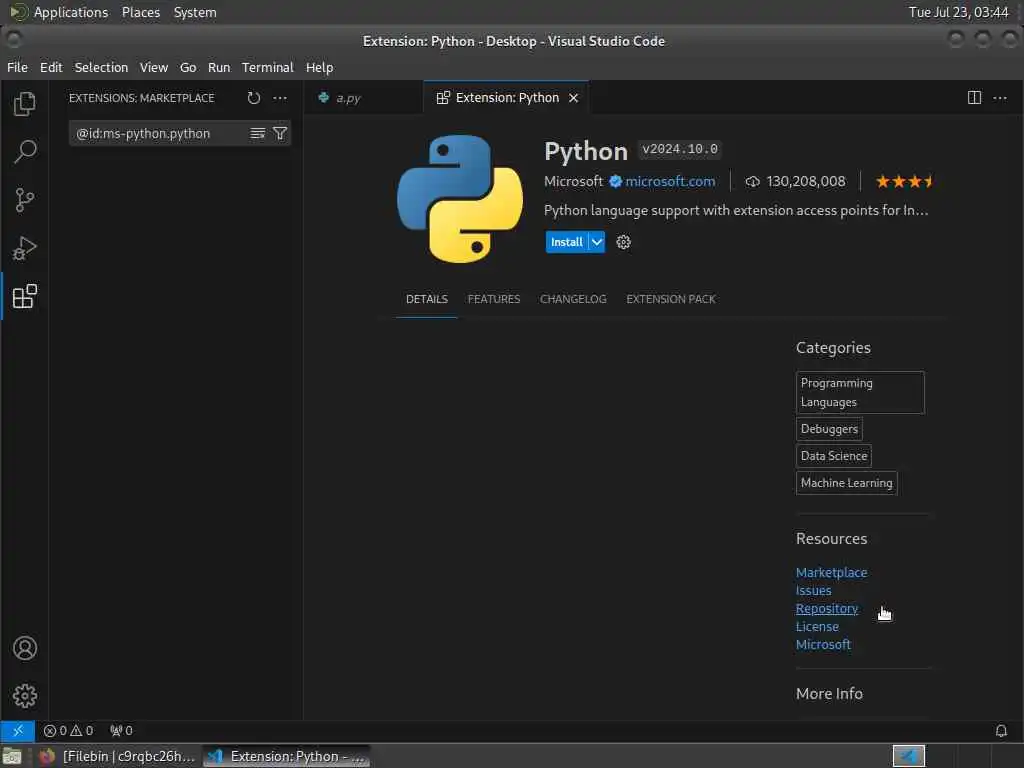Open the Search view in activity bar
This screenshot has height=768, width=1024.
25,152
